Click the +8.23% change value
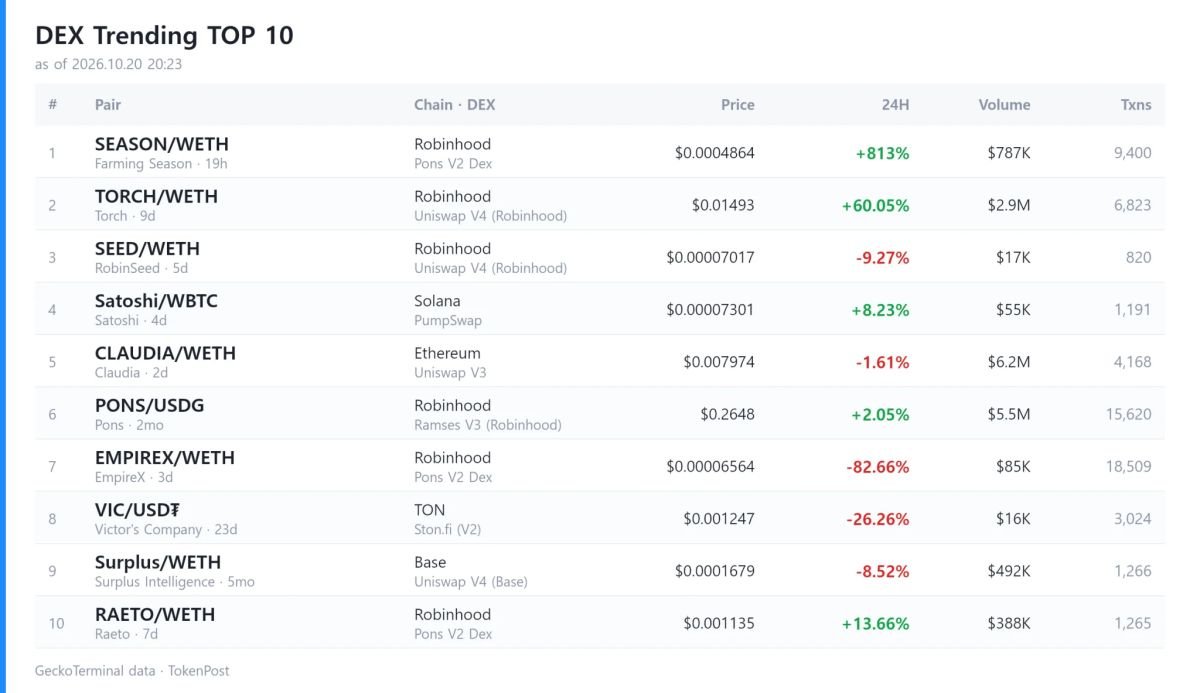The width and height of the screenshot is (1200, 693). [x=880, y=310]
